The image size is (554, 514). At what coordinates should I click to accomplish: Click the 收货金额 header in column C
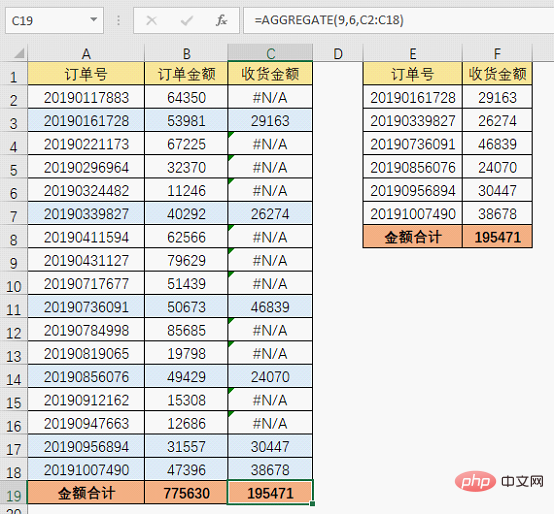coord(270,74)
